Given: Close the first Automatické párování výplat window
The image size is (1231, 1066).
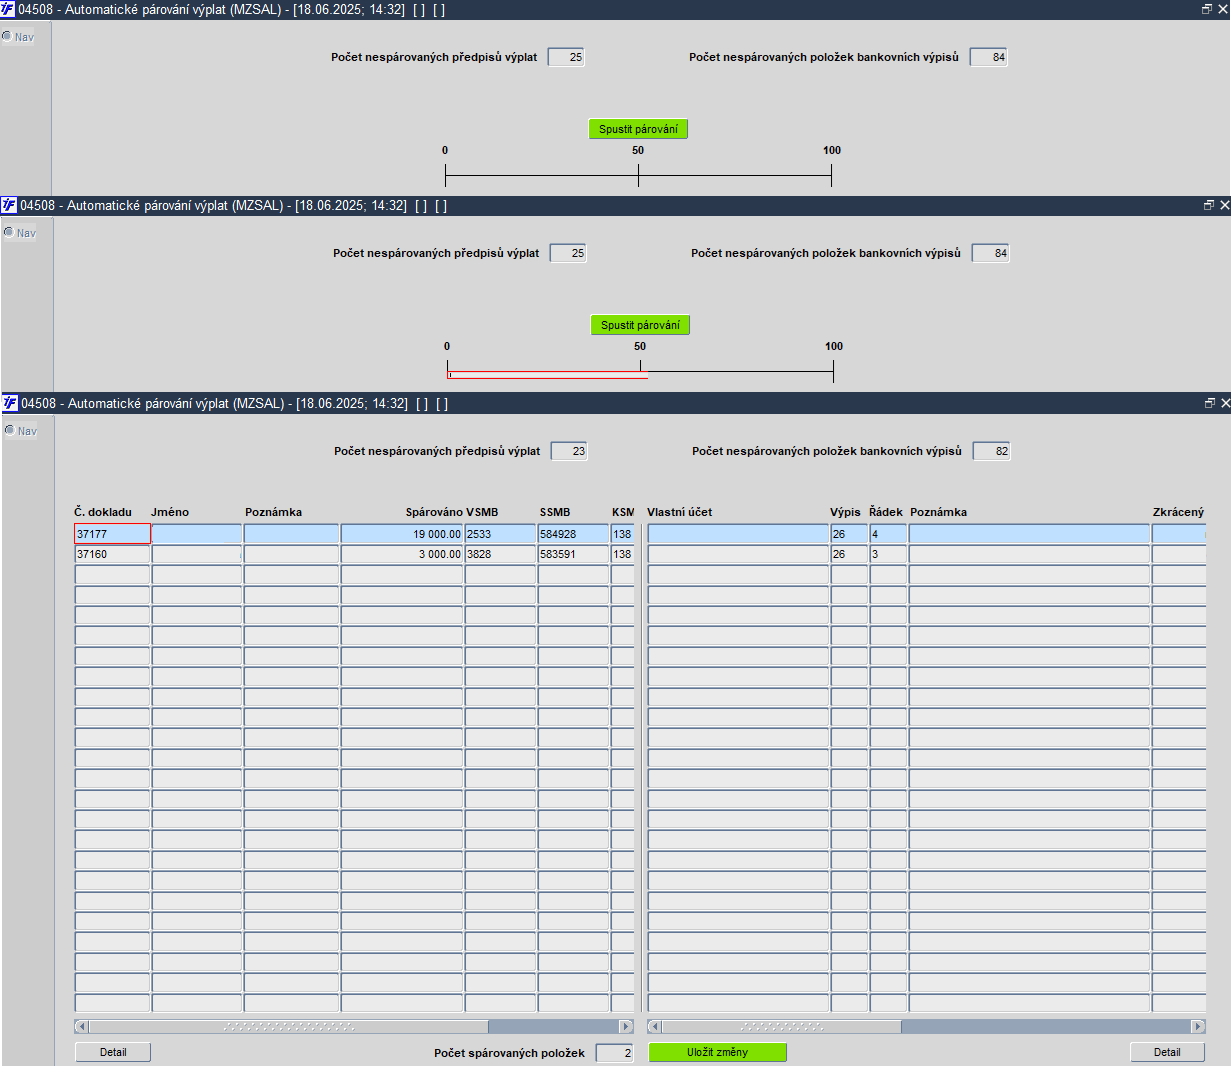Looking at the screenshot, I should (x=1223, y=9).
